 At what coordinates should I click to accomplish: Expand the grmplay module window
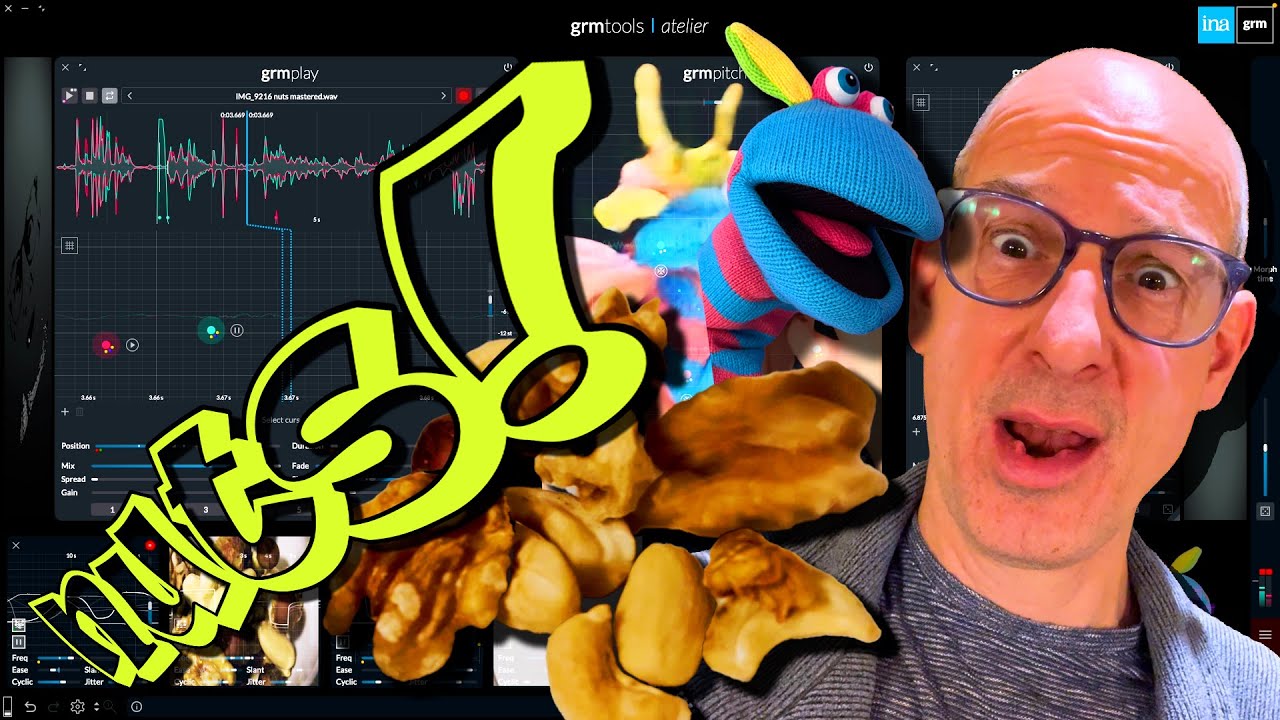point(83,68)
